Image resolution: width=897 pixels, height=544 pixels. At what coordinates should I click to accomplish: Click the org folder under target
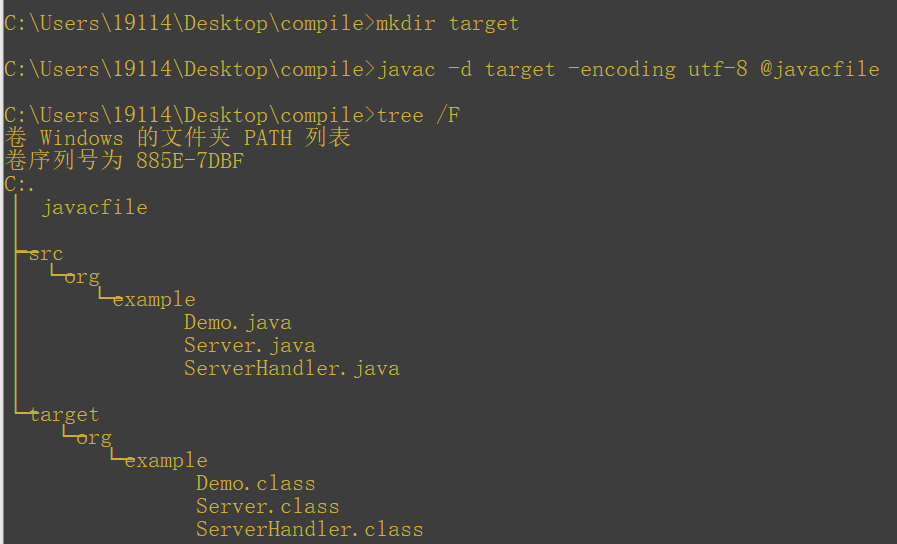click(x=94, y=438)
